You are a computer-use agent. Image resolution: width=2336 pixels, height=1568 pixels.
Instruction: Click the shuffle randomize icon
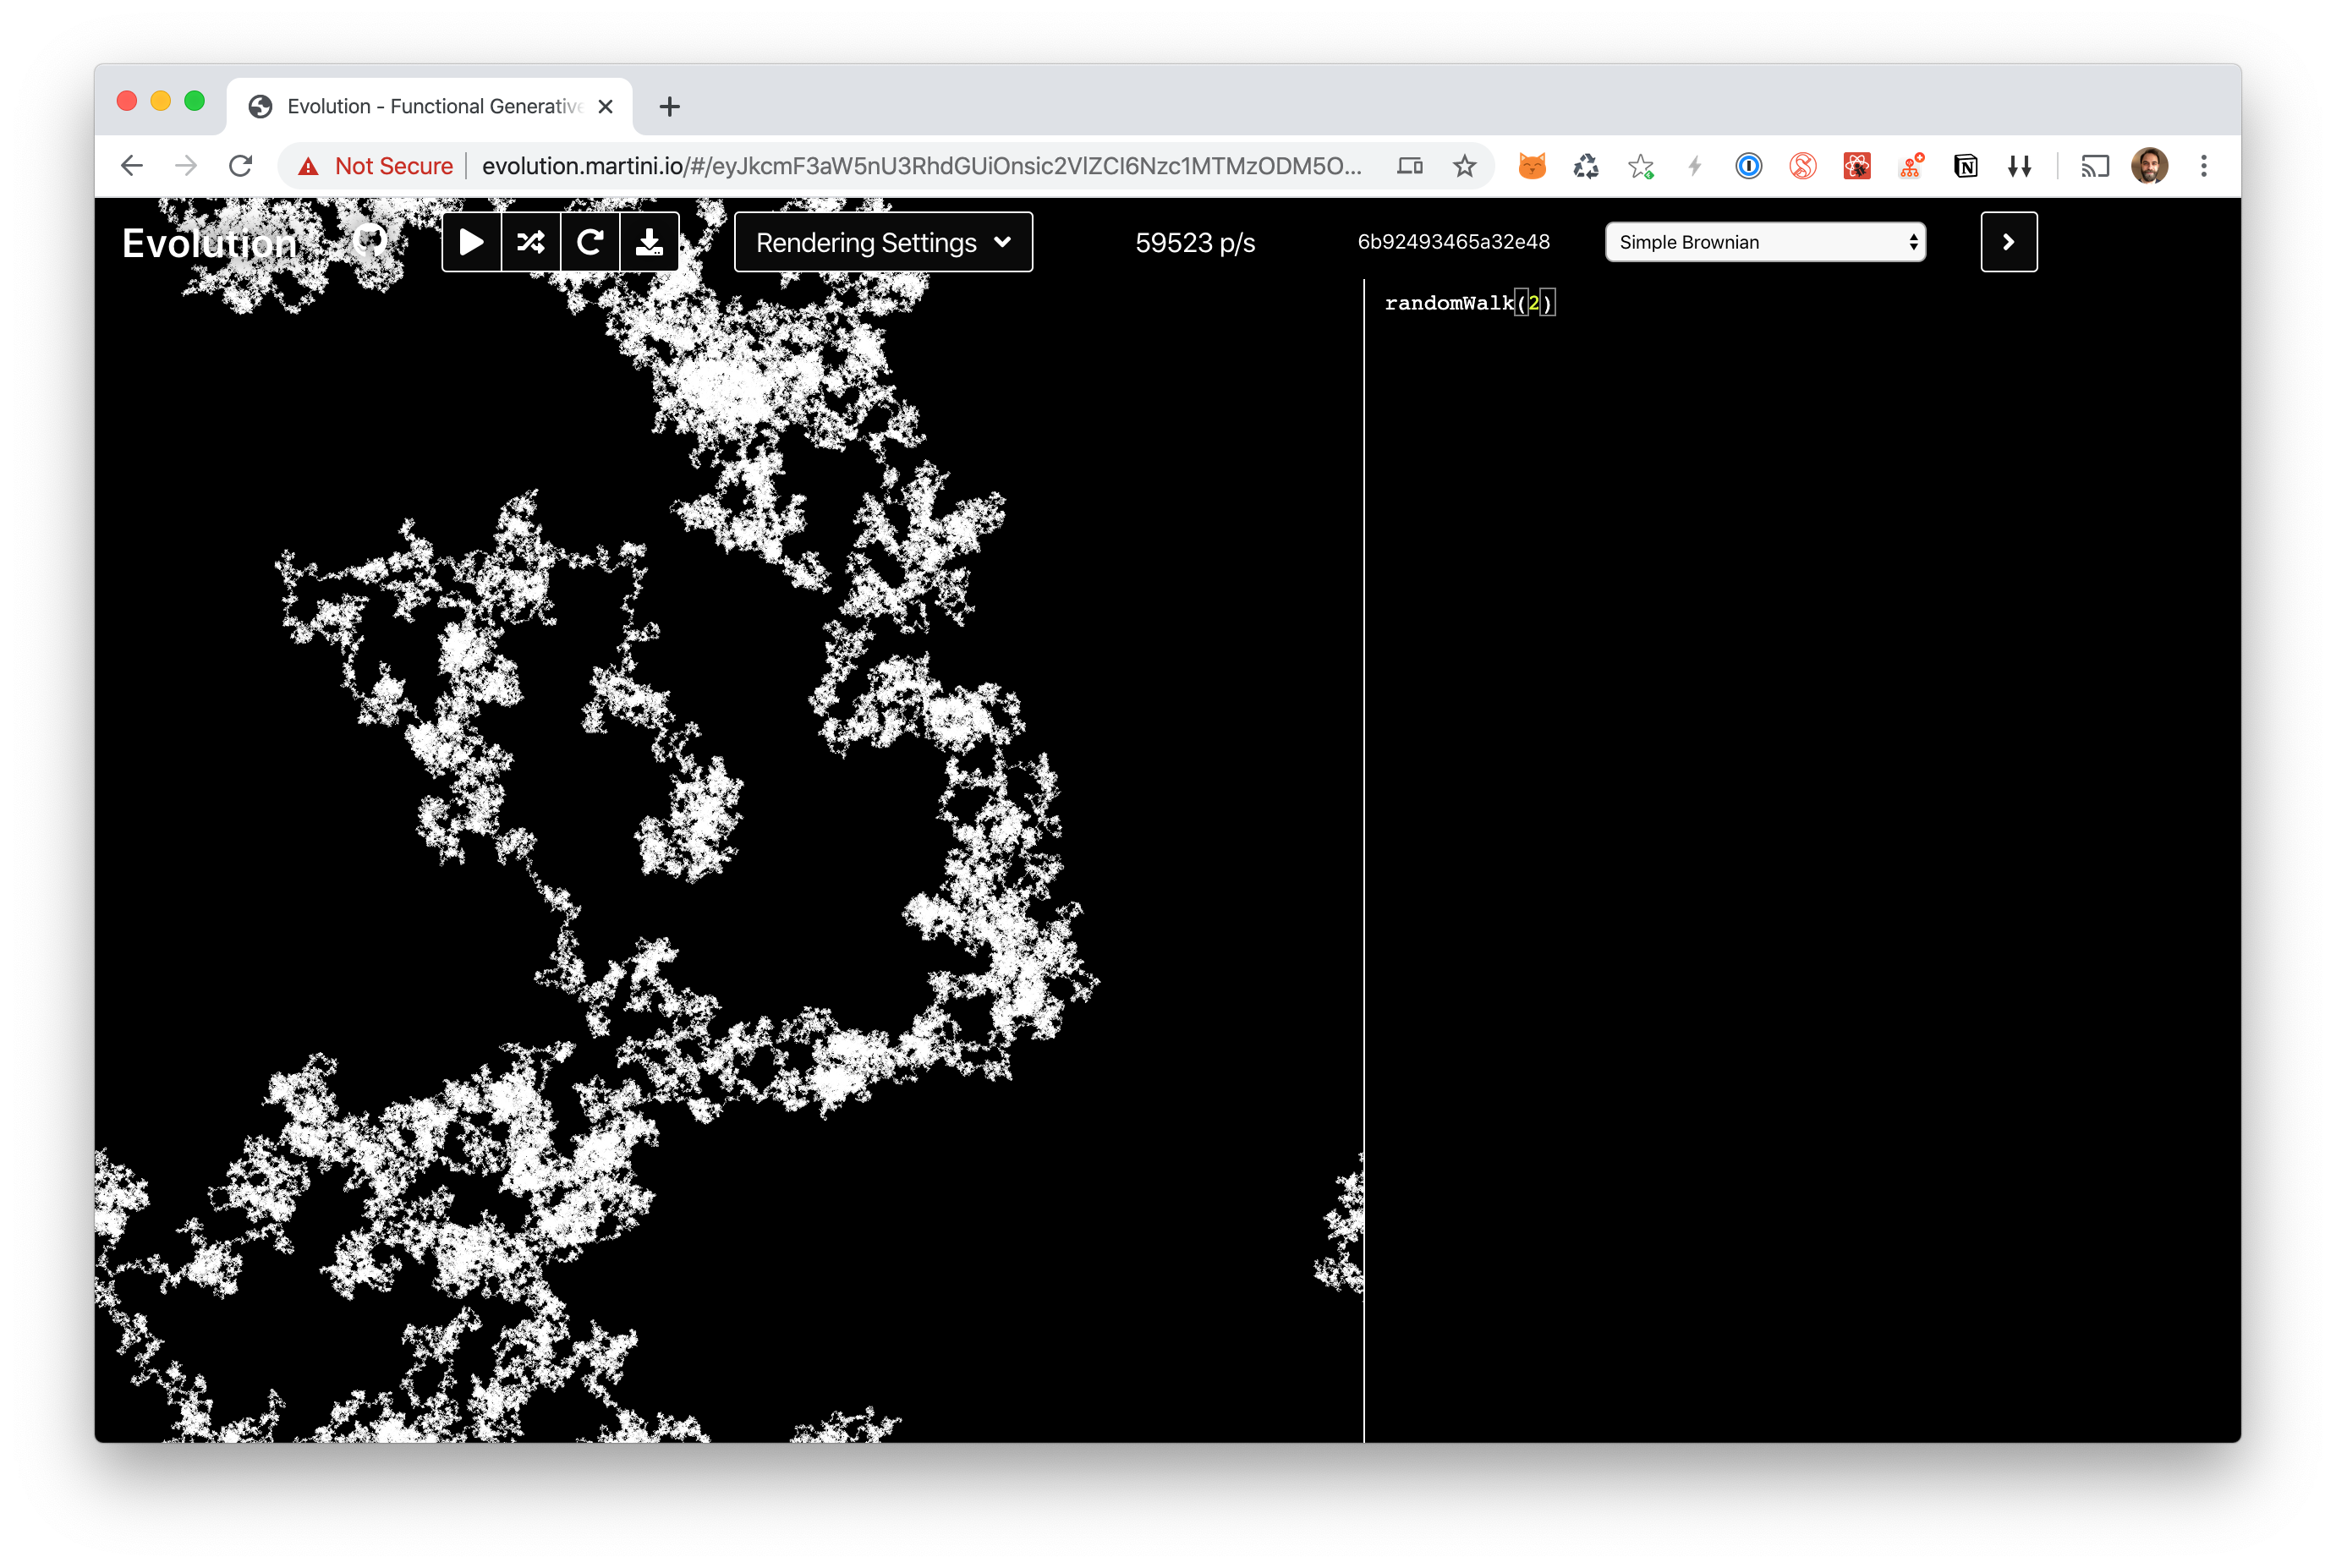(531, 242)
